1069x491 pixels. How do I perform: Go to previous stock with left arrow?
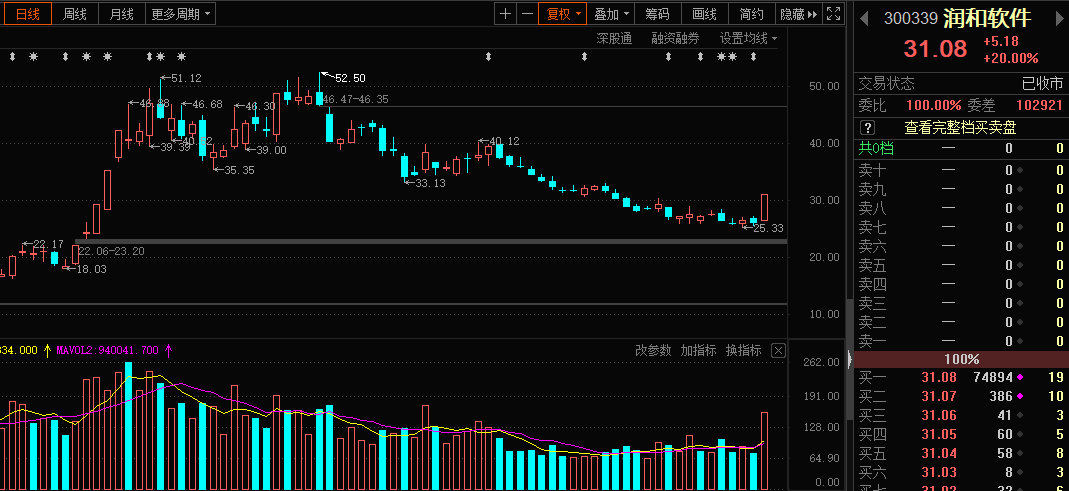863,19
